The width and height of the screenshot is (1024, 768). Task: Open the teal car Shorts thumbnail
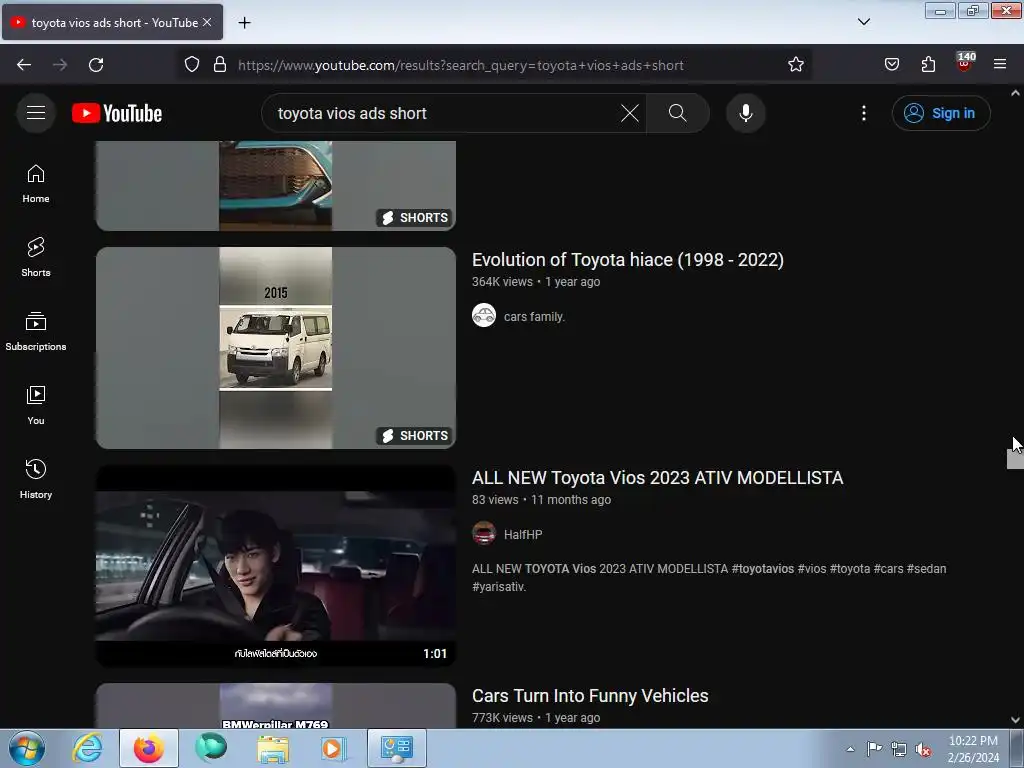[x=276, y=185]
